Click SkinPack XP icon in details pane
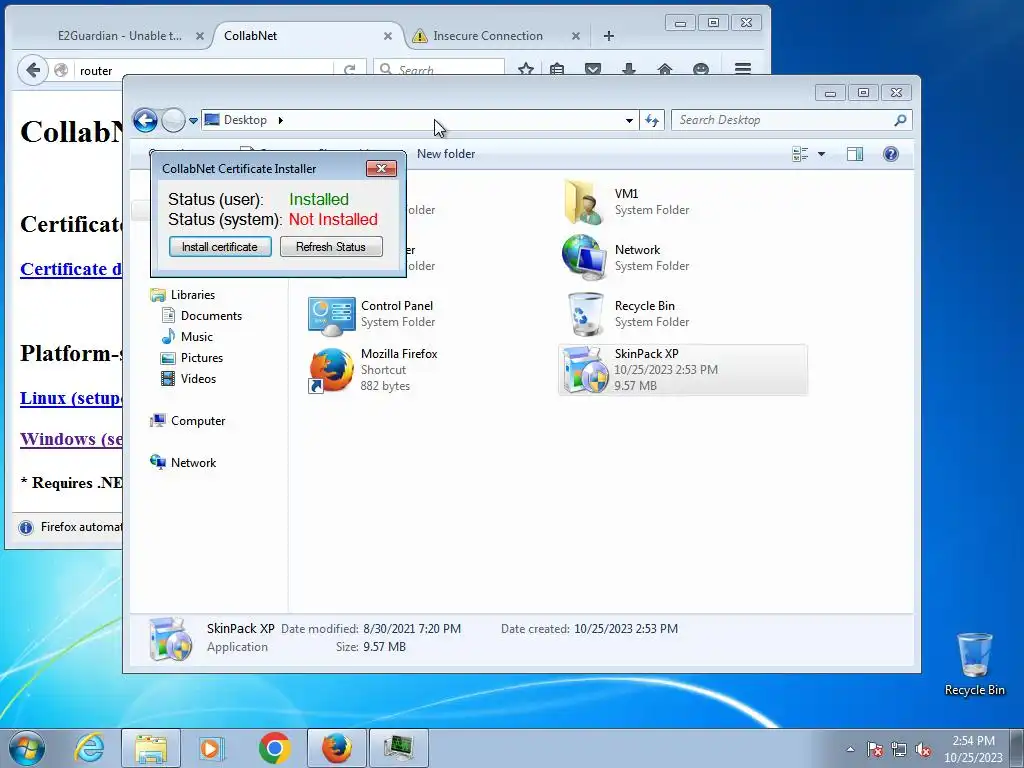Viewport: 1024px width, 768px height. click(x=170, y=639)
